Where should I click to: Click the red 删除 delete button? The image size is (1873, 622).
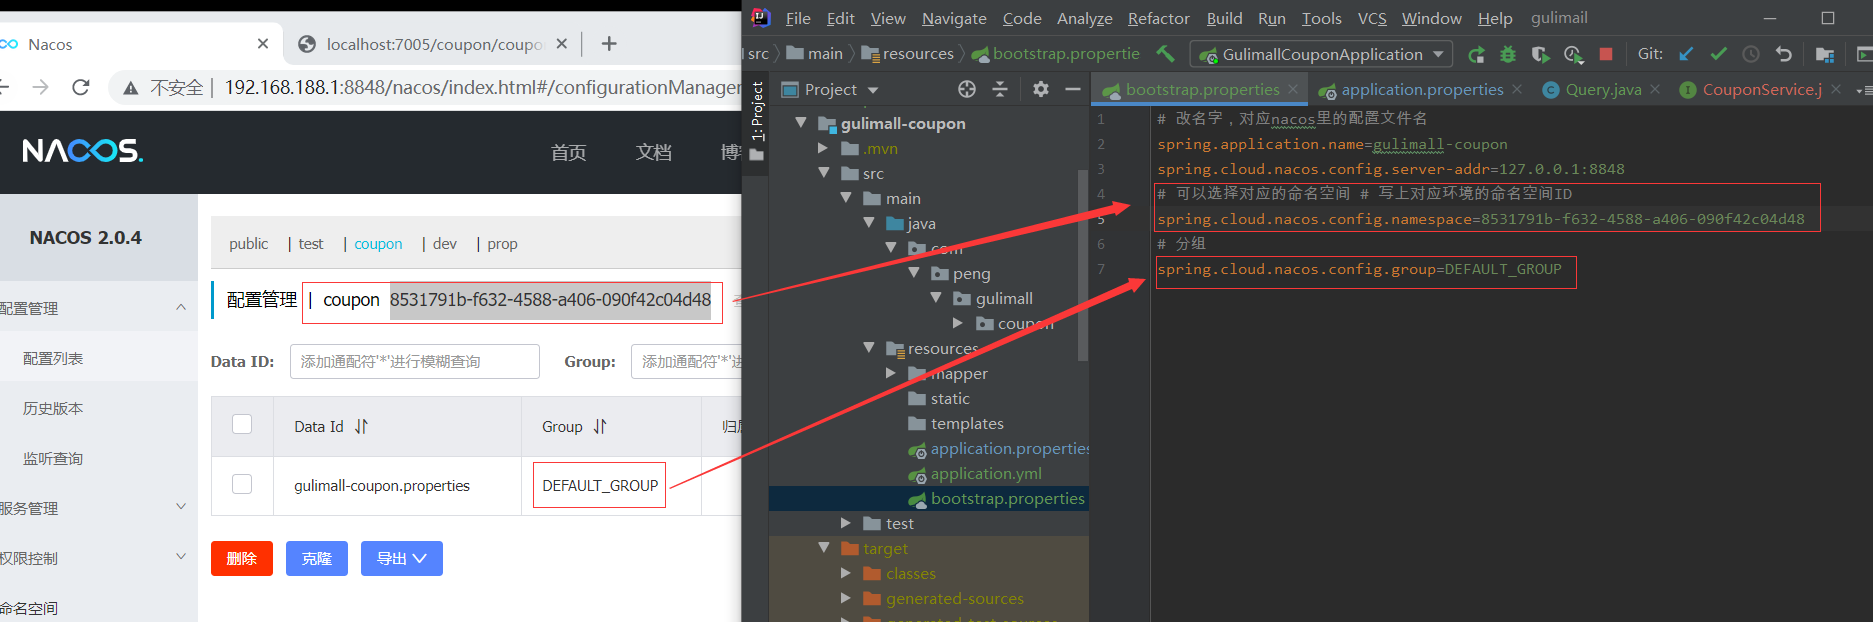point(242,558)
